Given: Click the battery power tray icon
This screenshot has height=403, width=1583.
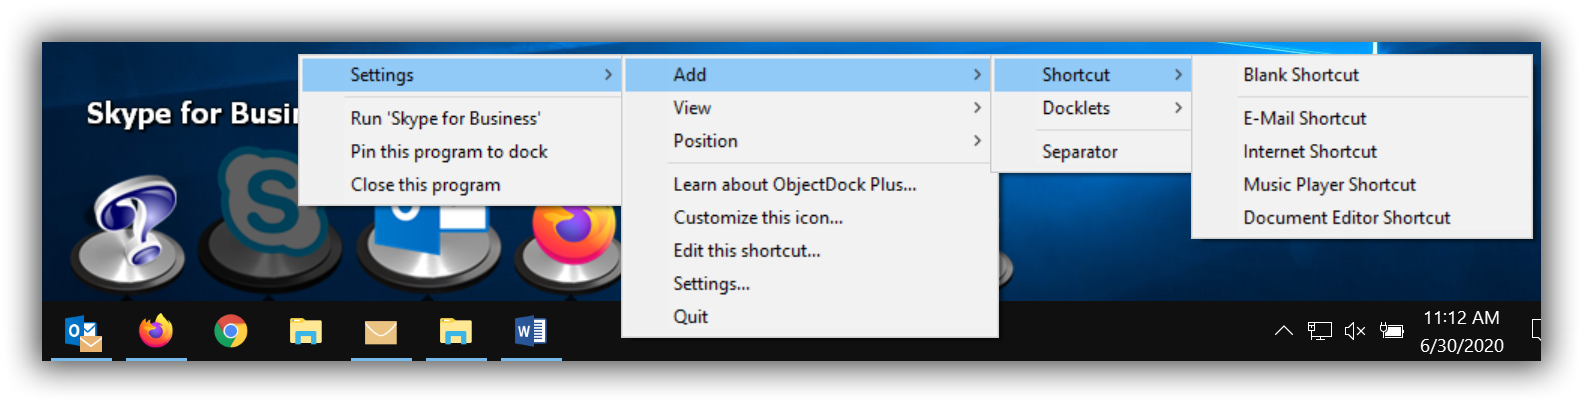Looking at the screenshot, I should tap(1391, 331).
